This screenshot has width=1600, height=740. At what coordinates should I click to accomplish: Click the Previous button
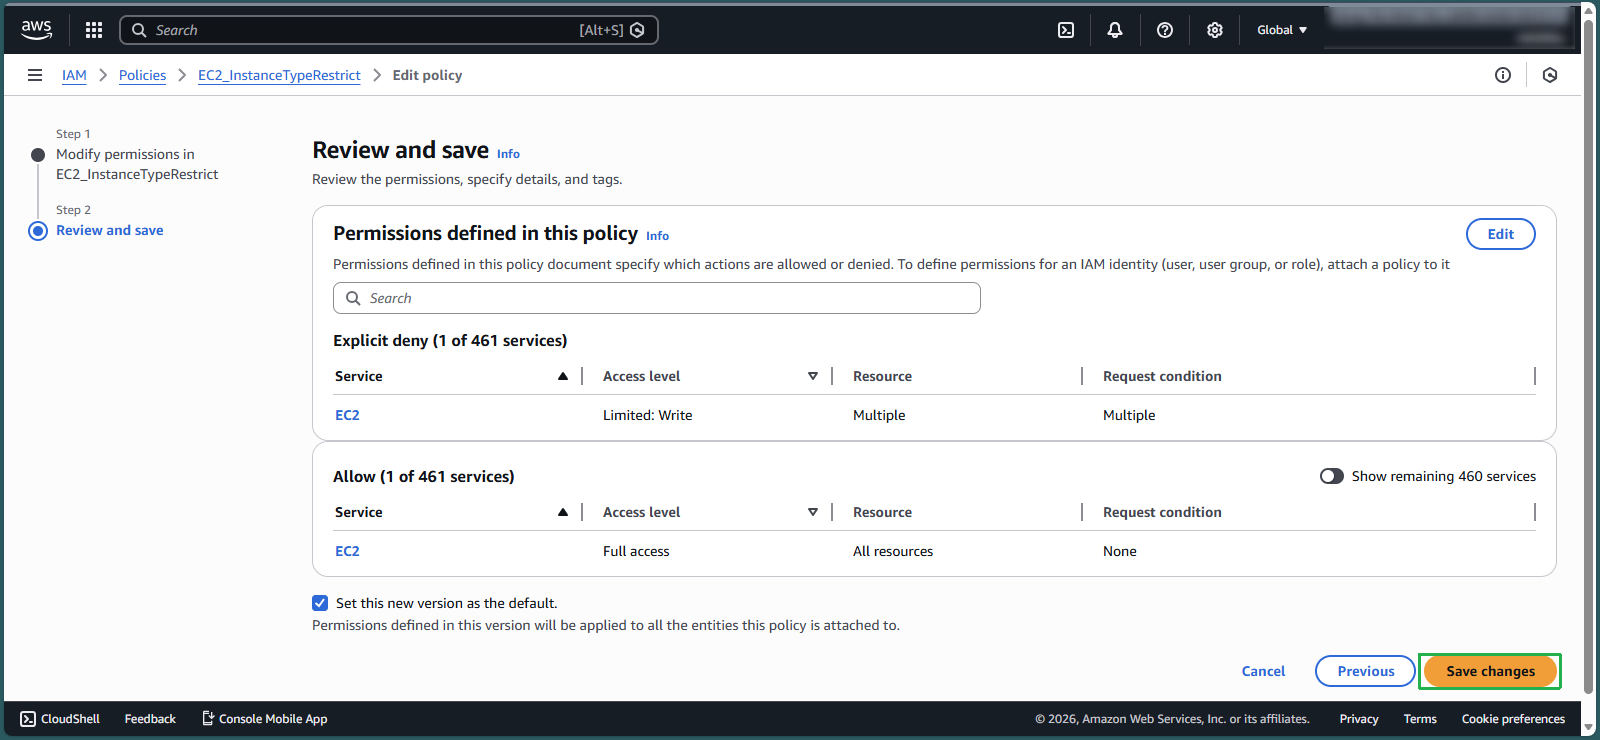pos(1365,671)
